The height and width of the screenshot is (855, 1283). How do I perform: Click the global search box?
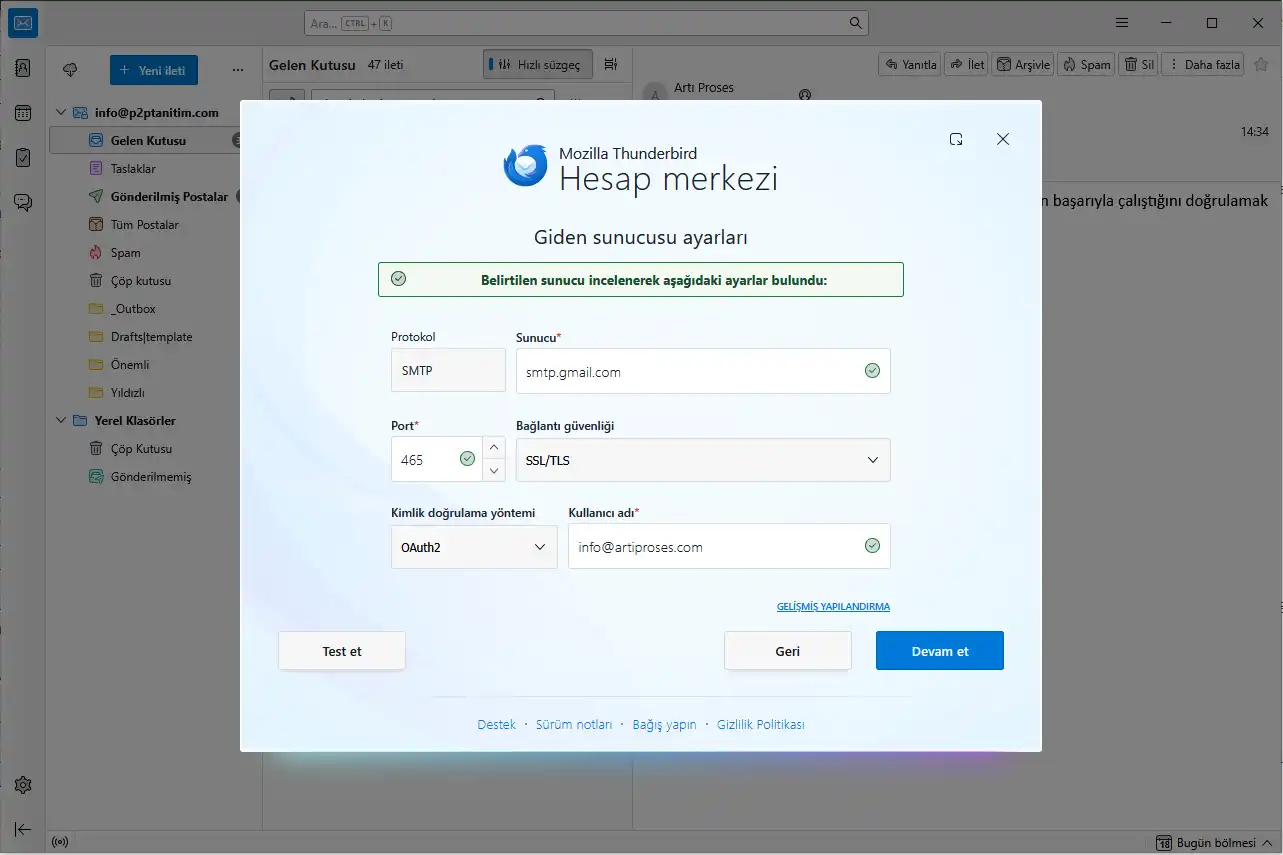(586, 22)
